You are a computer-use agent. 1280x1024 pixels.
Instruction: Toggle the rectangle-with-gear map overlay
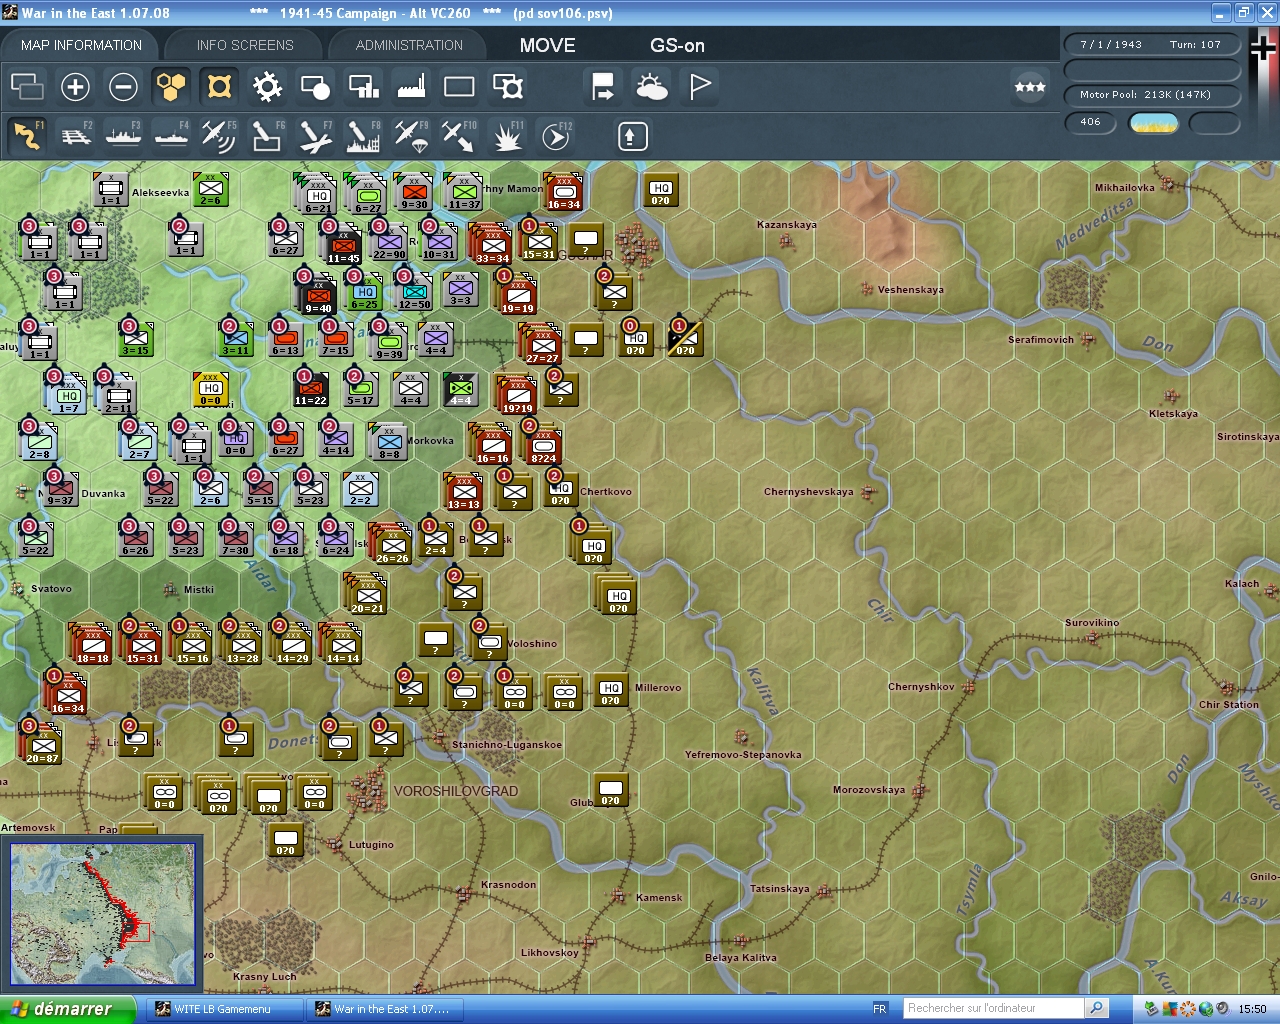pos(508,87)
